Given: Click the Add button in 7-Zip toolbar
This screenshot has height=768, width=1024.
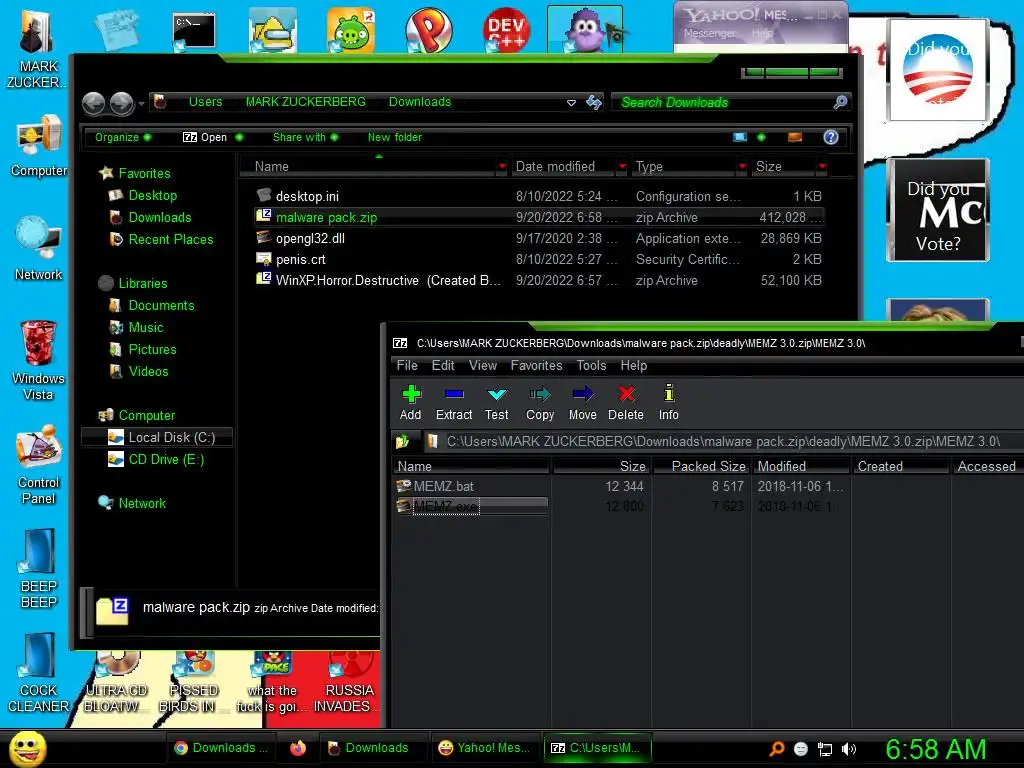Looking at the screenshot, I should tap(411, 402).
